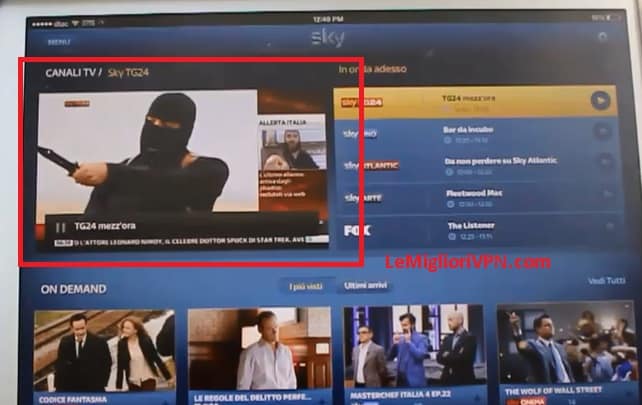Switch to 'I più visti' tab
Viewport: 642px width, 405px height.
tap(306, 287)
